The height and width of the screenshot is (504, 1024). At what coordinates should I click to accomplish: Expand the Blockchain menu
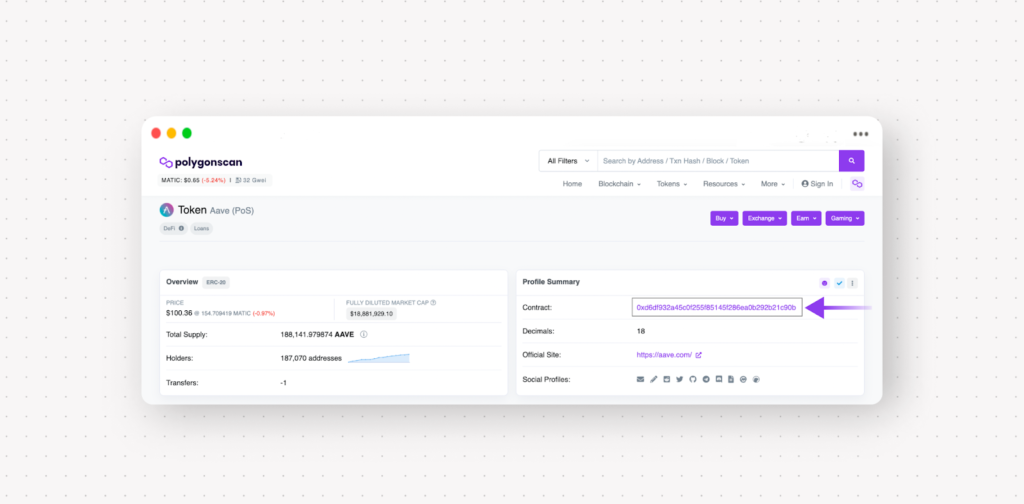pyautogui.click(x=619, y=184)
